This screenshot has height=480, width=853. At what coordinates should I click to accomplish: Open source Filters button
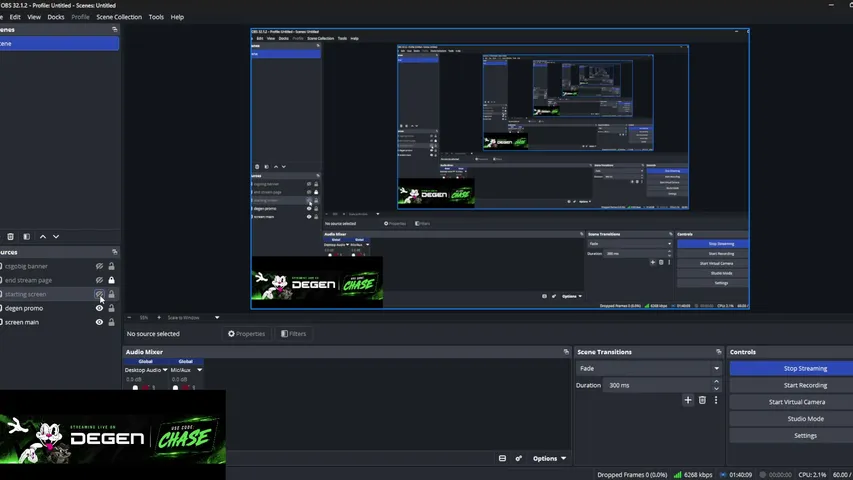293,334
